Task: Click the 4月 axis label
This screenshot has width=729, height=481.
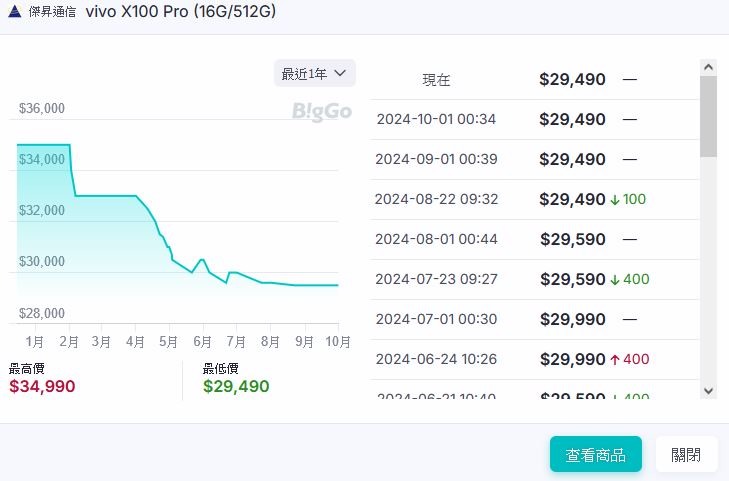Action: (135, 342)
